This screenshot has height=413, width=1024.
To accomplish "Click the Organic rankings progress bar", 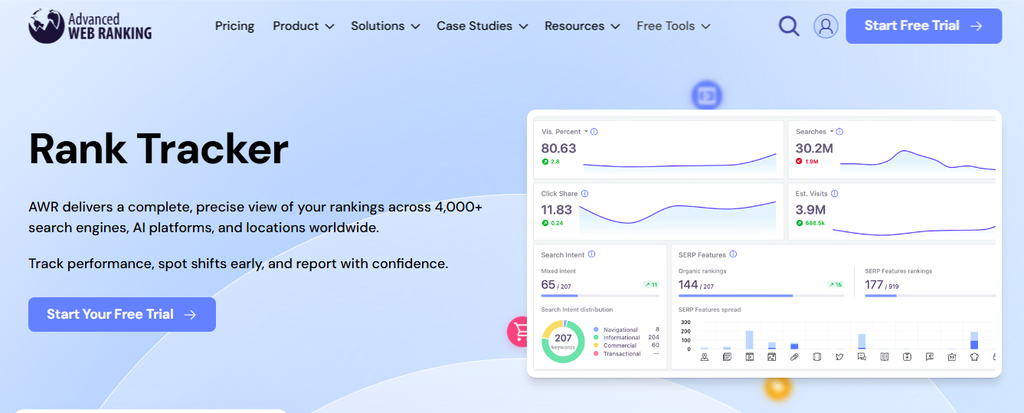I will pyautogui.click(x=761, y=295).
